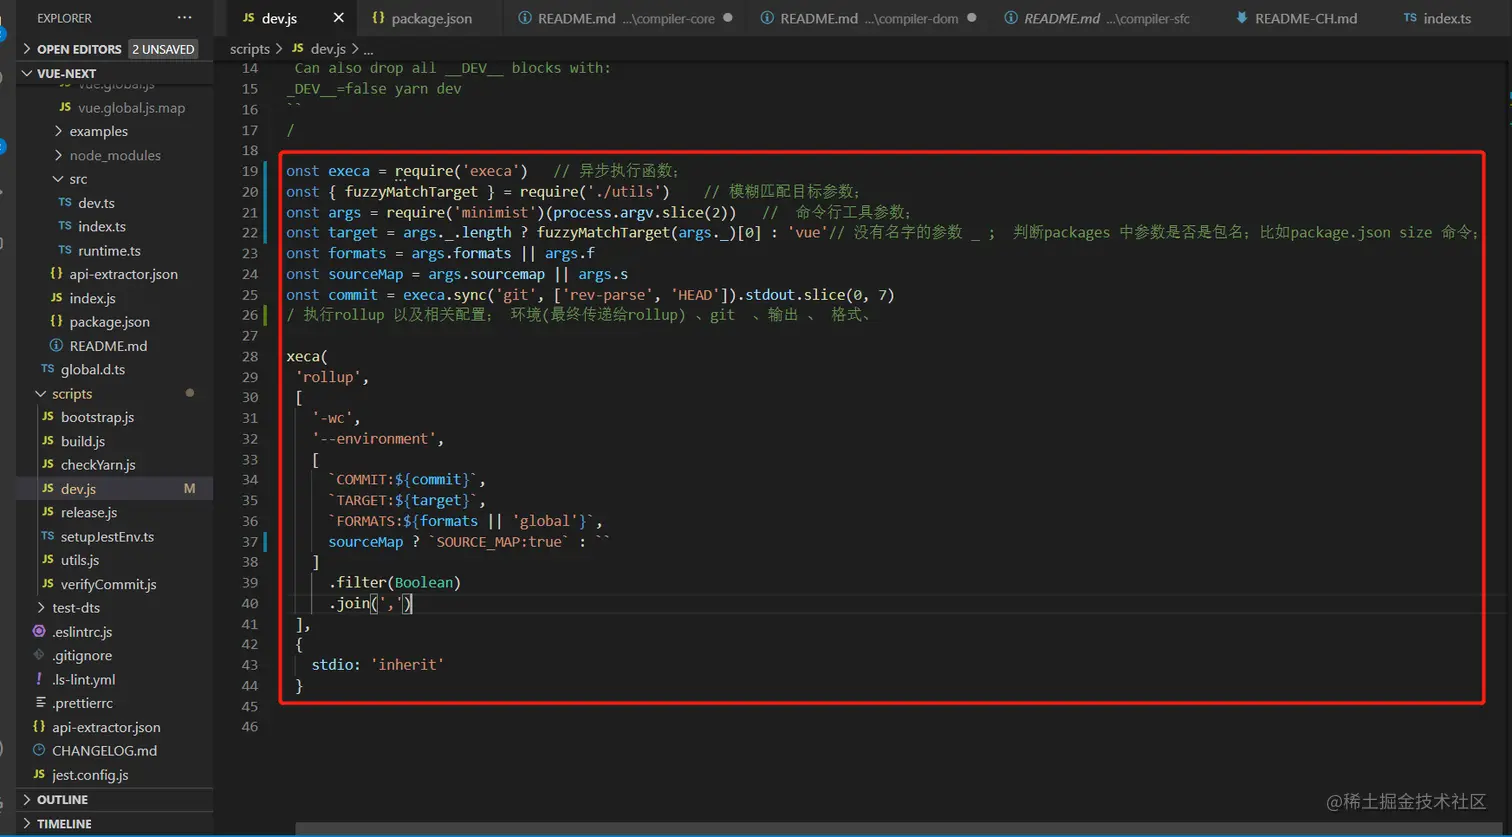The image size is (1512, 837).
Task: Click the "_DEV__=false yarn dev" text on line 15
Action: point(374,89)
